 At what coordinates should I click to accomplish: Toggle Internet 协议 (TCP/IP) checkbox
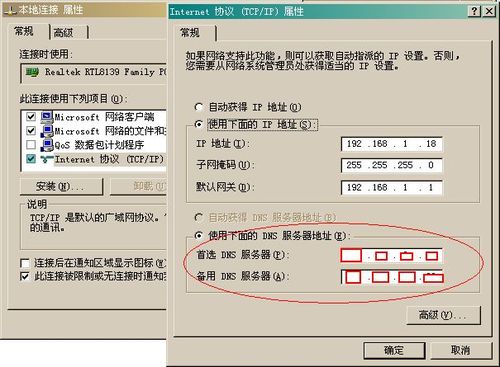tap(31, 159)
